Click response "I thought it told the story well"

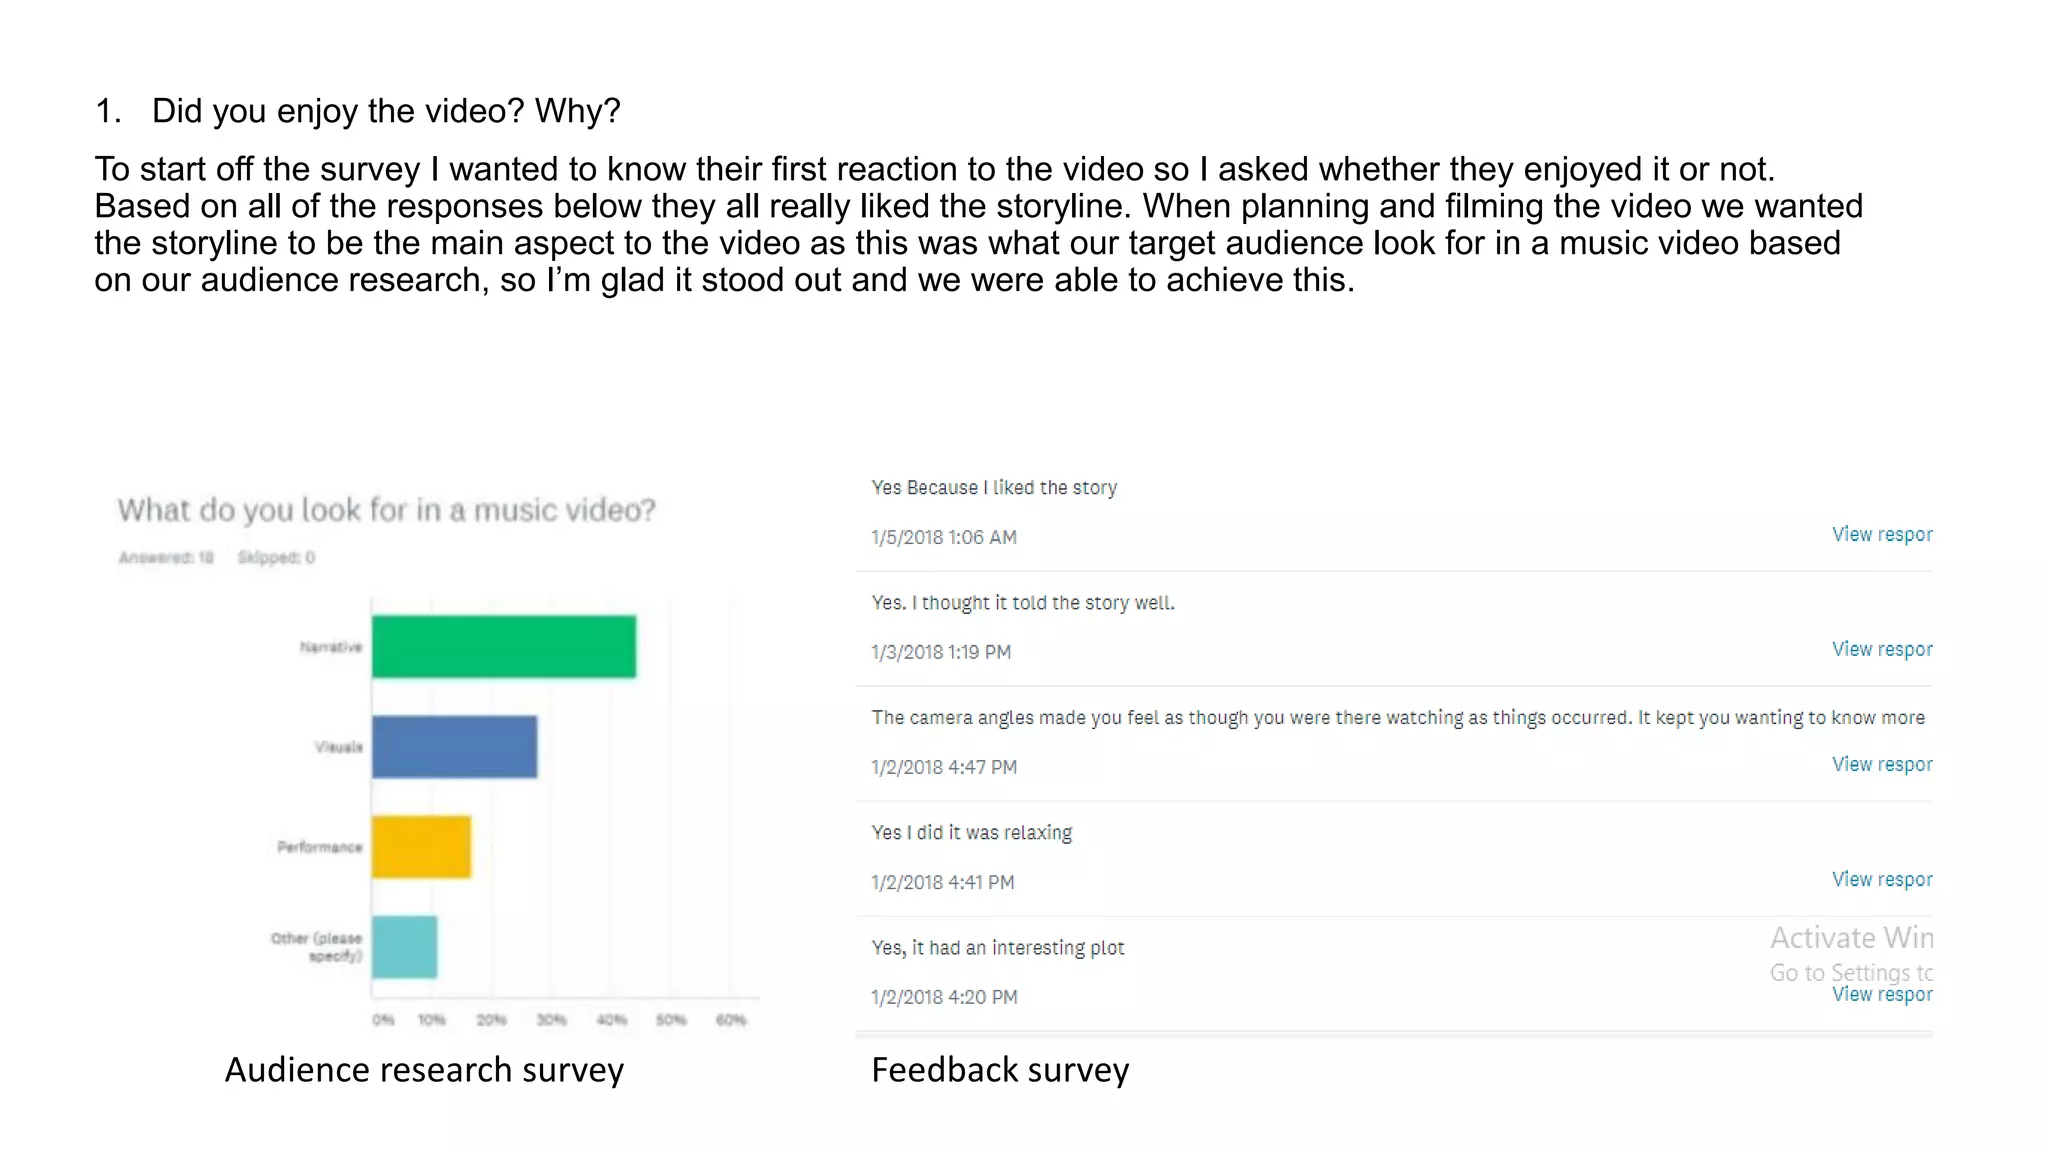[1023, 603]
